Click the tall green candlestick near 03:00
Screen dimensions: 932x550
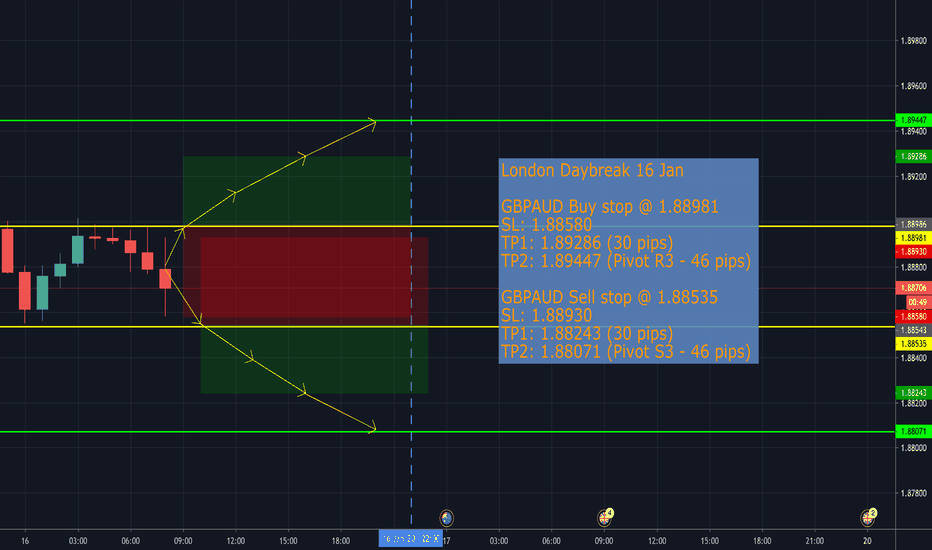coord(77,250)
